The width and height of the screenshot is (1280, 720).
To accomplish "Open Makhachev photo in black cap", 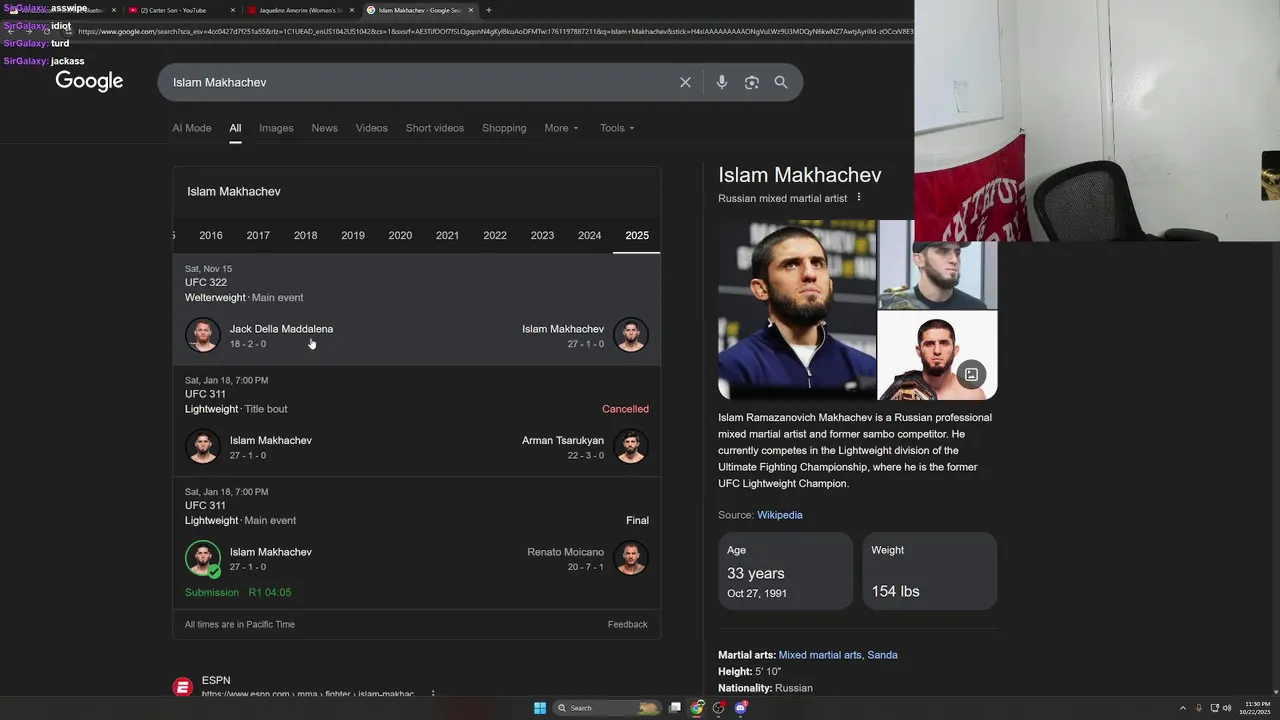I will click(937, 264).
